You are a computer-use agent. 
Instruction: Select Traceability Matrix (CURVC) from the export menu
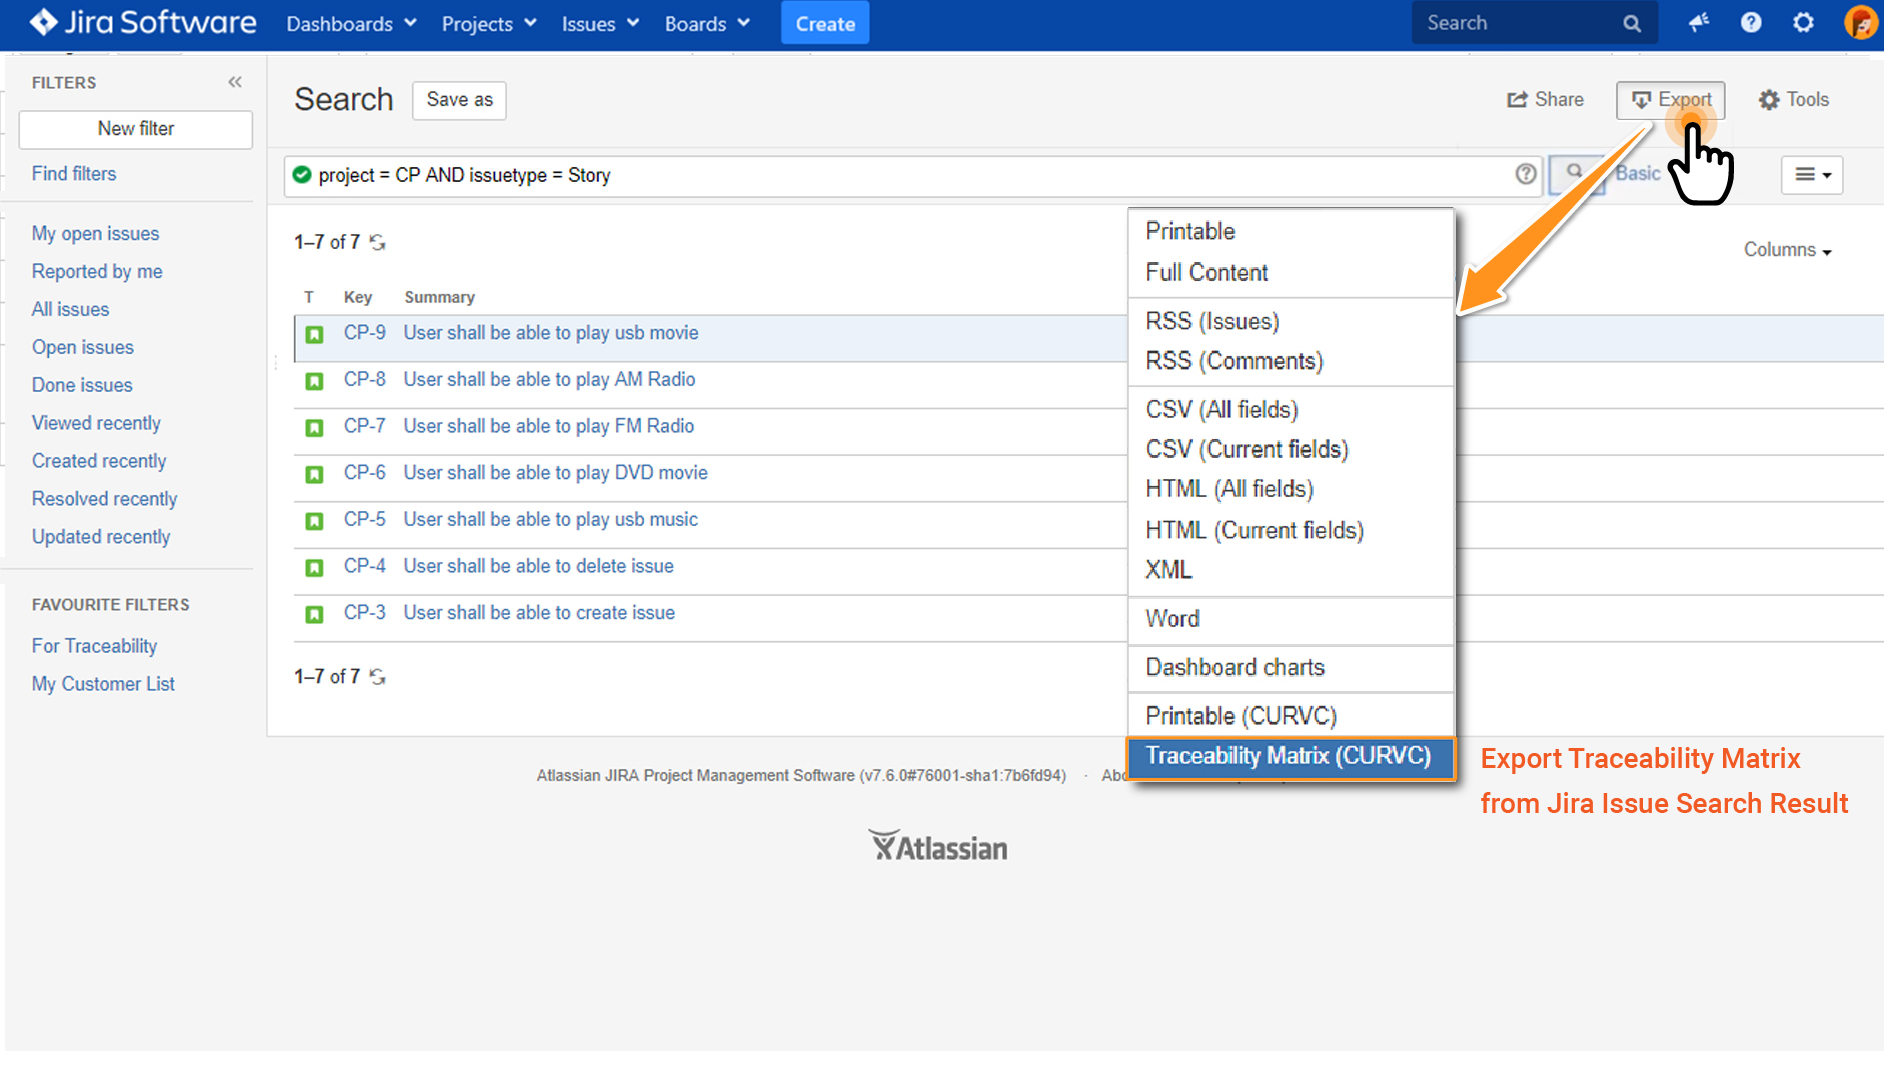(x=1290, y=757)
